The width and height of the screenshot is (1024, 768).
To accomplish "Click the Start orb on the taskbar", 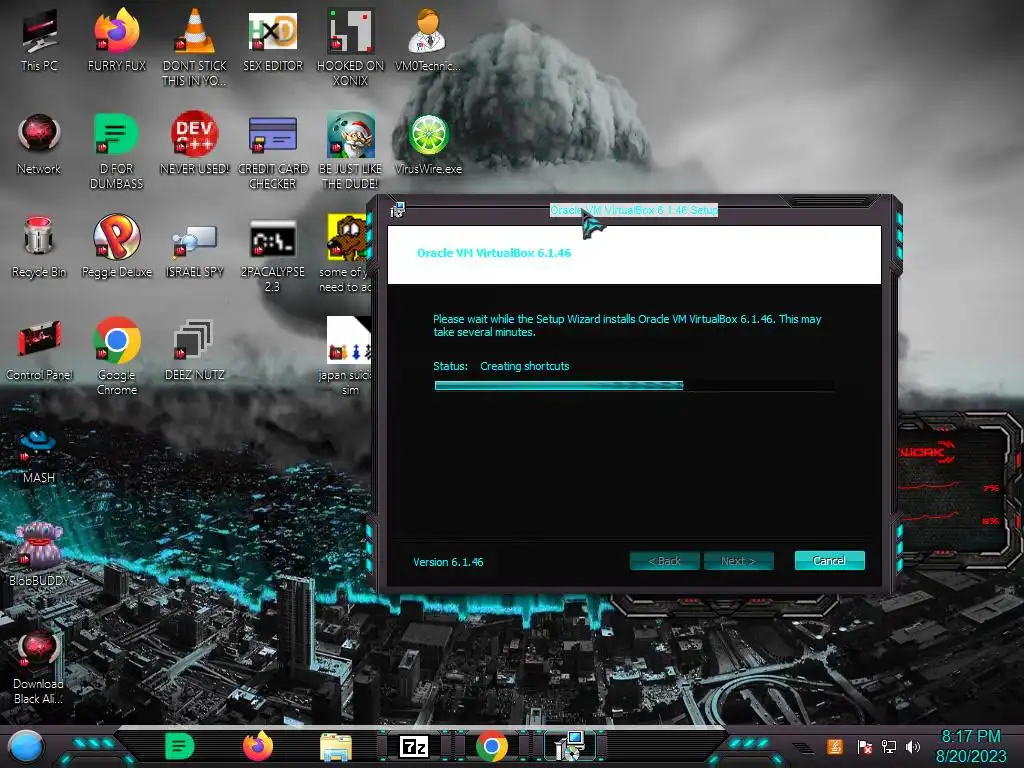I will click(x=26, y=747).
